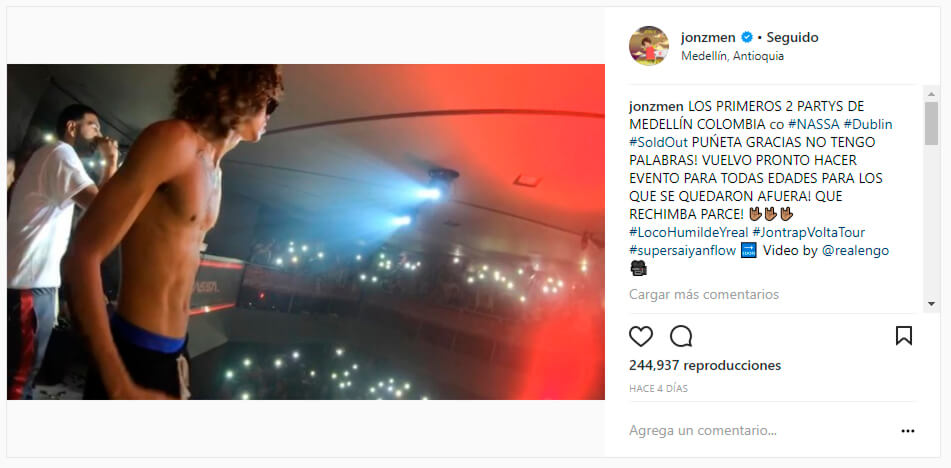Click the scrollbar up arrow in comments
The width and height of the screenshot is (951, 468).
point(931,93)
